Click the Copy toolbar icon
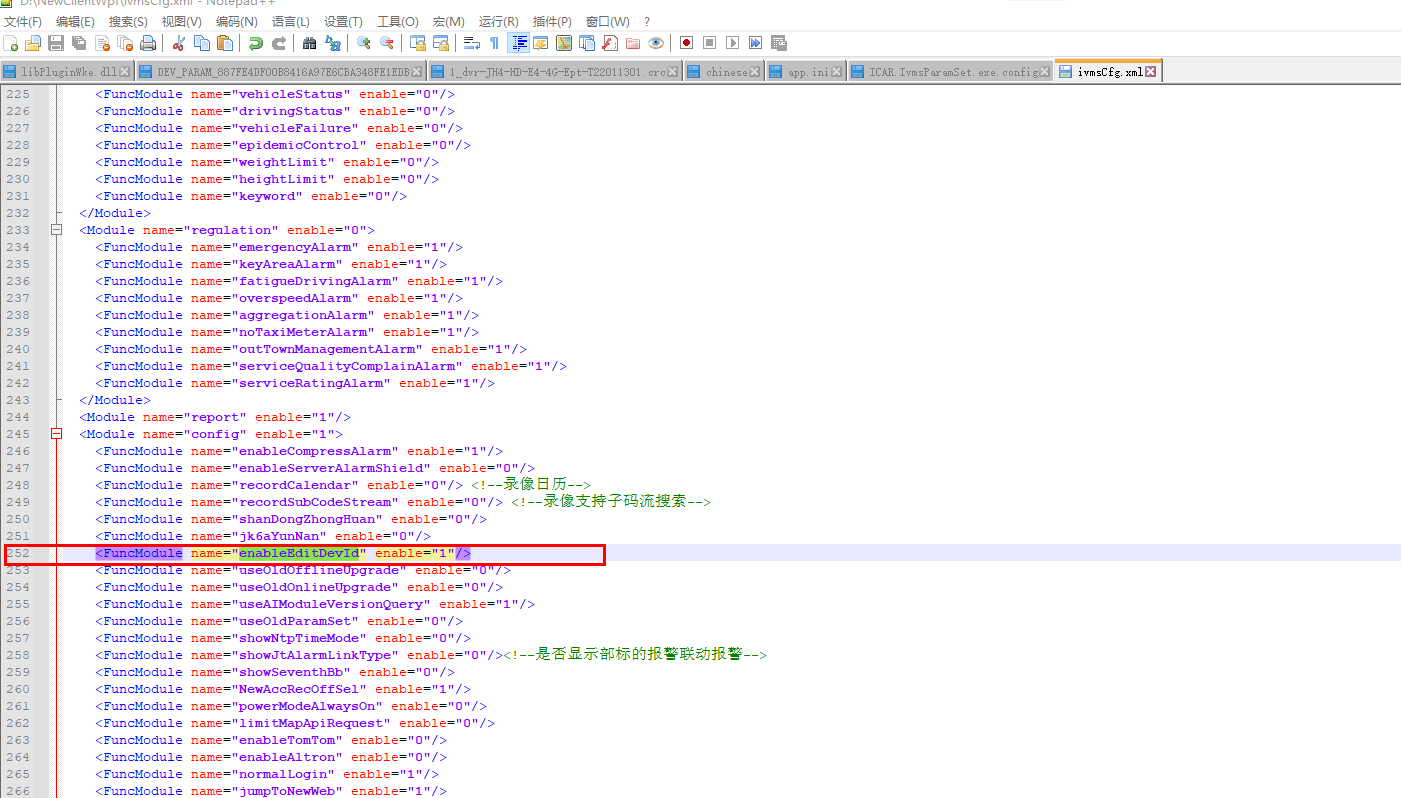This screenshot has width=1401, height=798. click(x=201, y=43)
